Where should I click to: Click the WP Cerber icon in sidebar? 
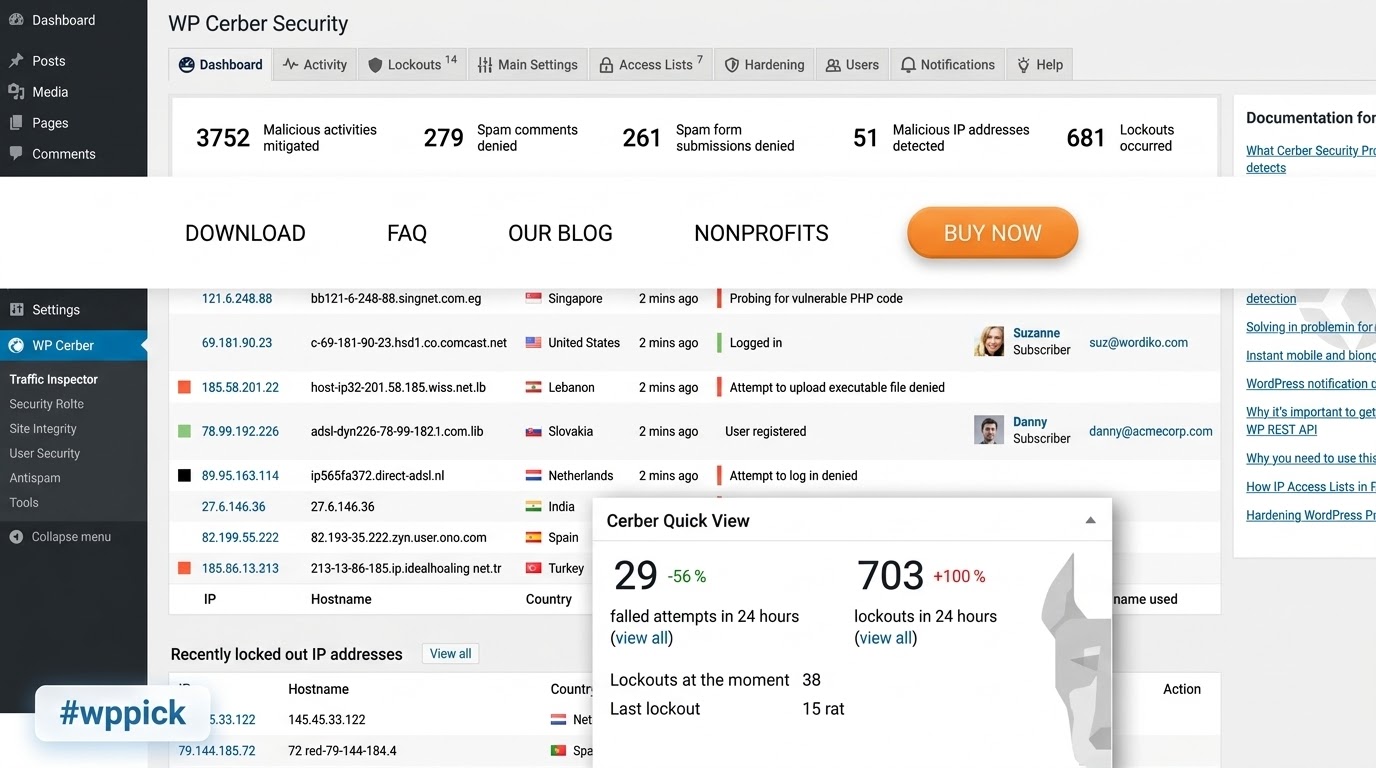click(16, 345)
